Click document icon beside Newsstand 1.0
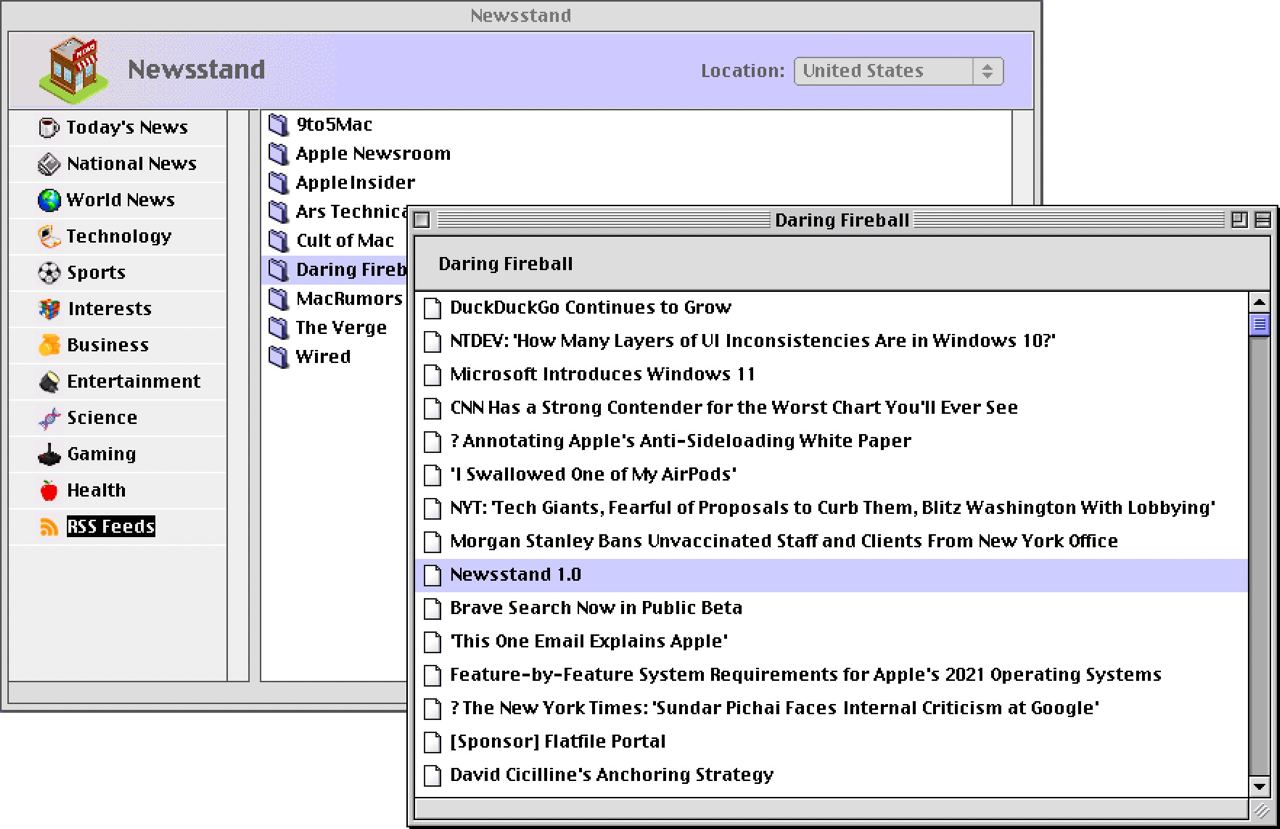This screenshot has height=829, width=1280. [x=432, y=575]
